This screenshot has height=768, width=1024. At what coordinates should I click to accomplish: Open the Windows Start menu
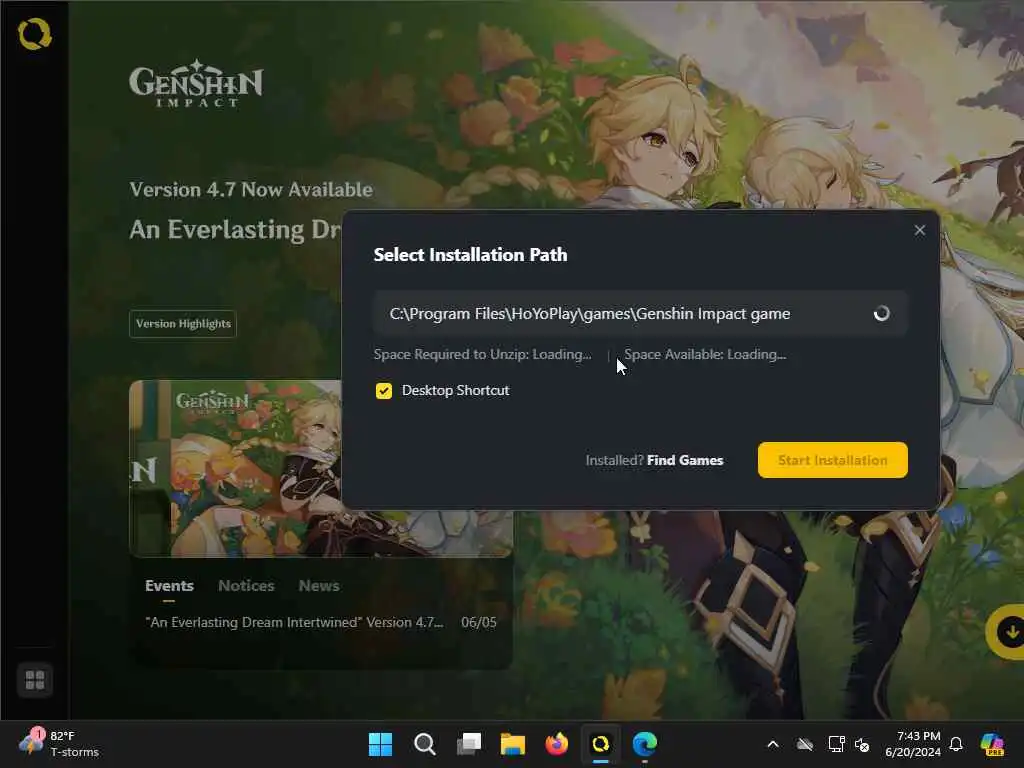pos(380,744)
